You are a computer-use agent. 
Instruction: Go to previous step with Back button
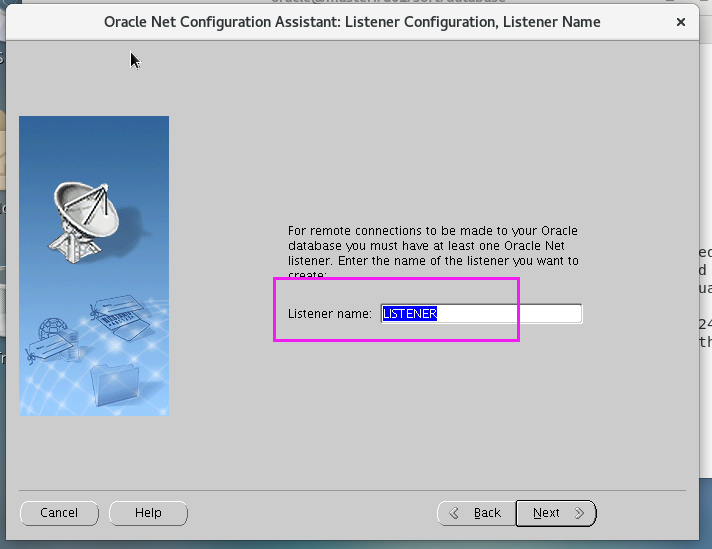pos(476,513)
